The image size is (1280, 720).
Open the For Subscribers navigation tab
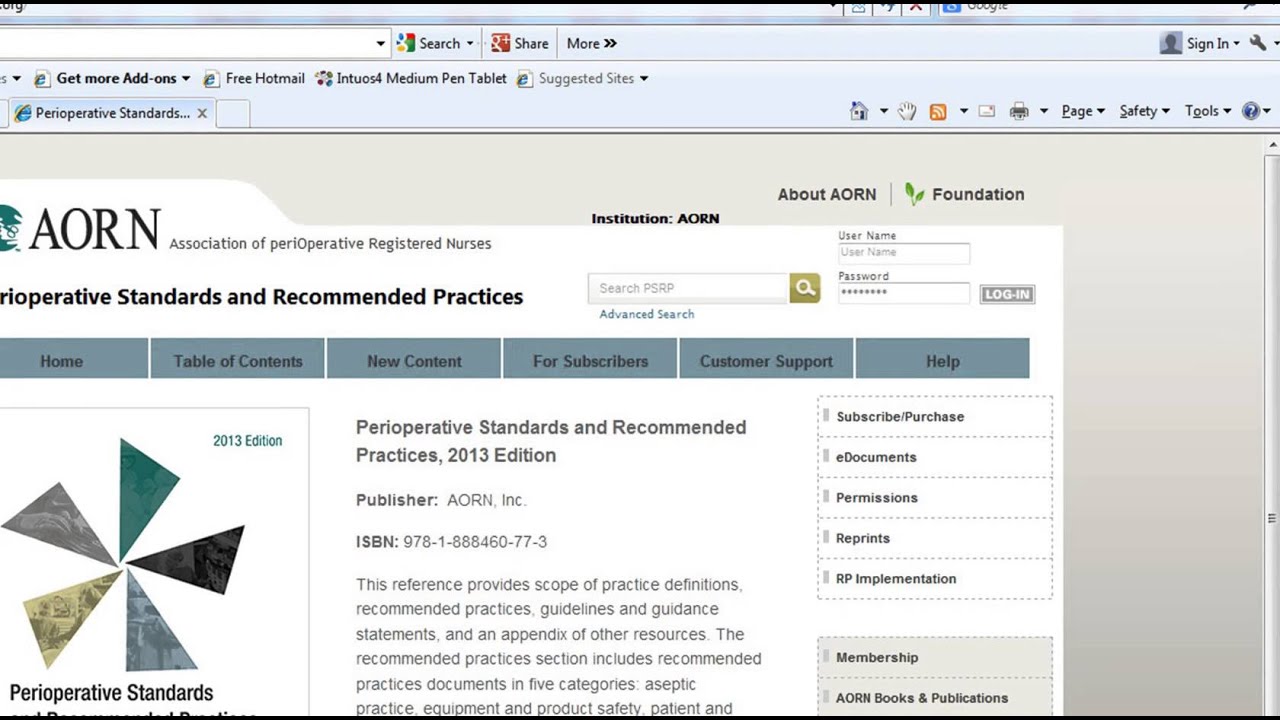(x=590, y=360)
